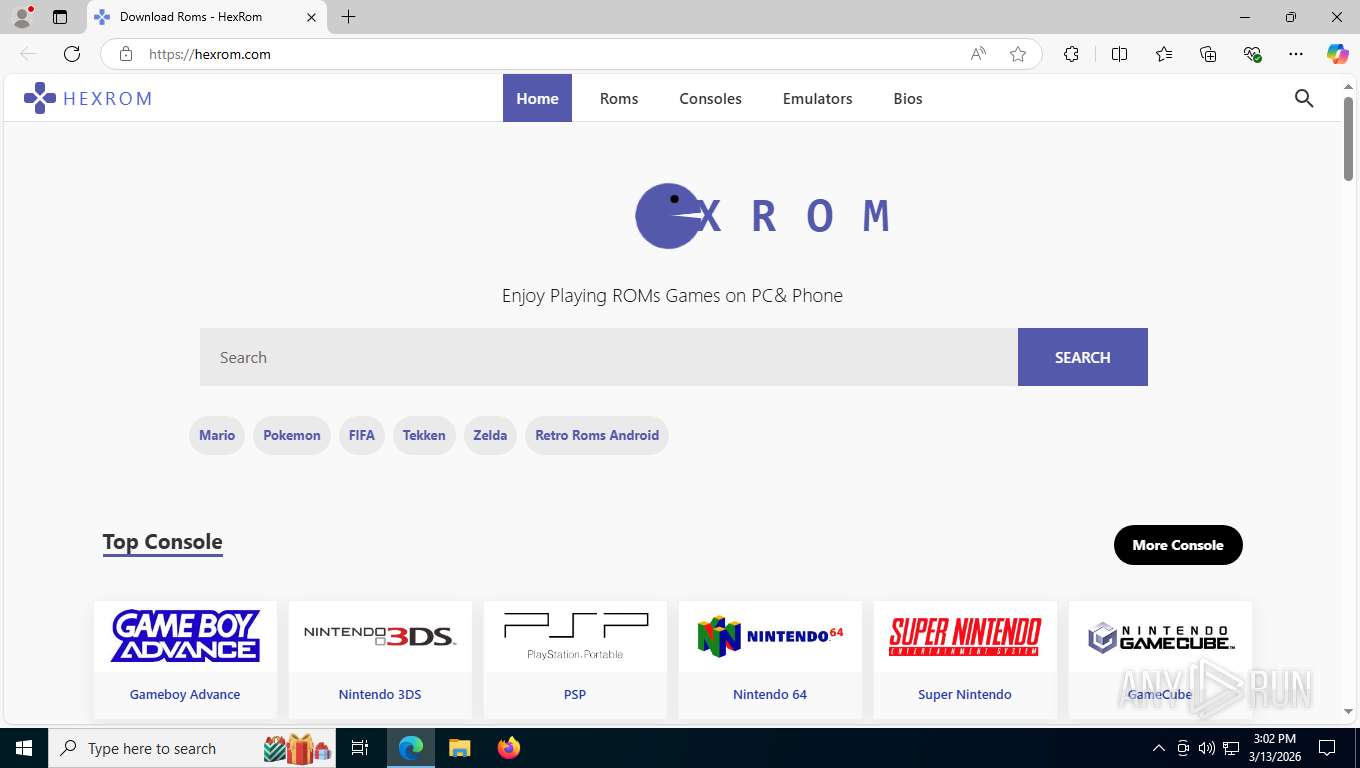Open File Explorer from the taskbar
This screenshot has width=1360, height=768.
(x=459, y=748)
